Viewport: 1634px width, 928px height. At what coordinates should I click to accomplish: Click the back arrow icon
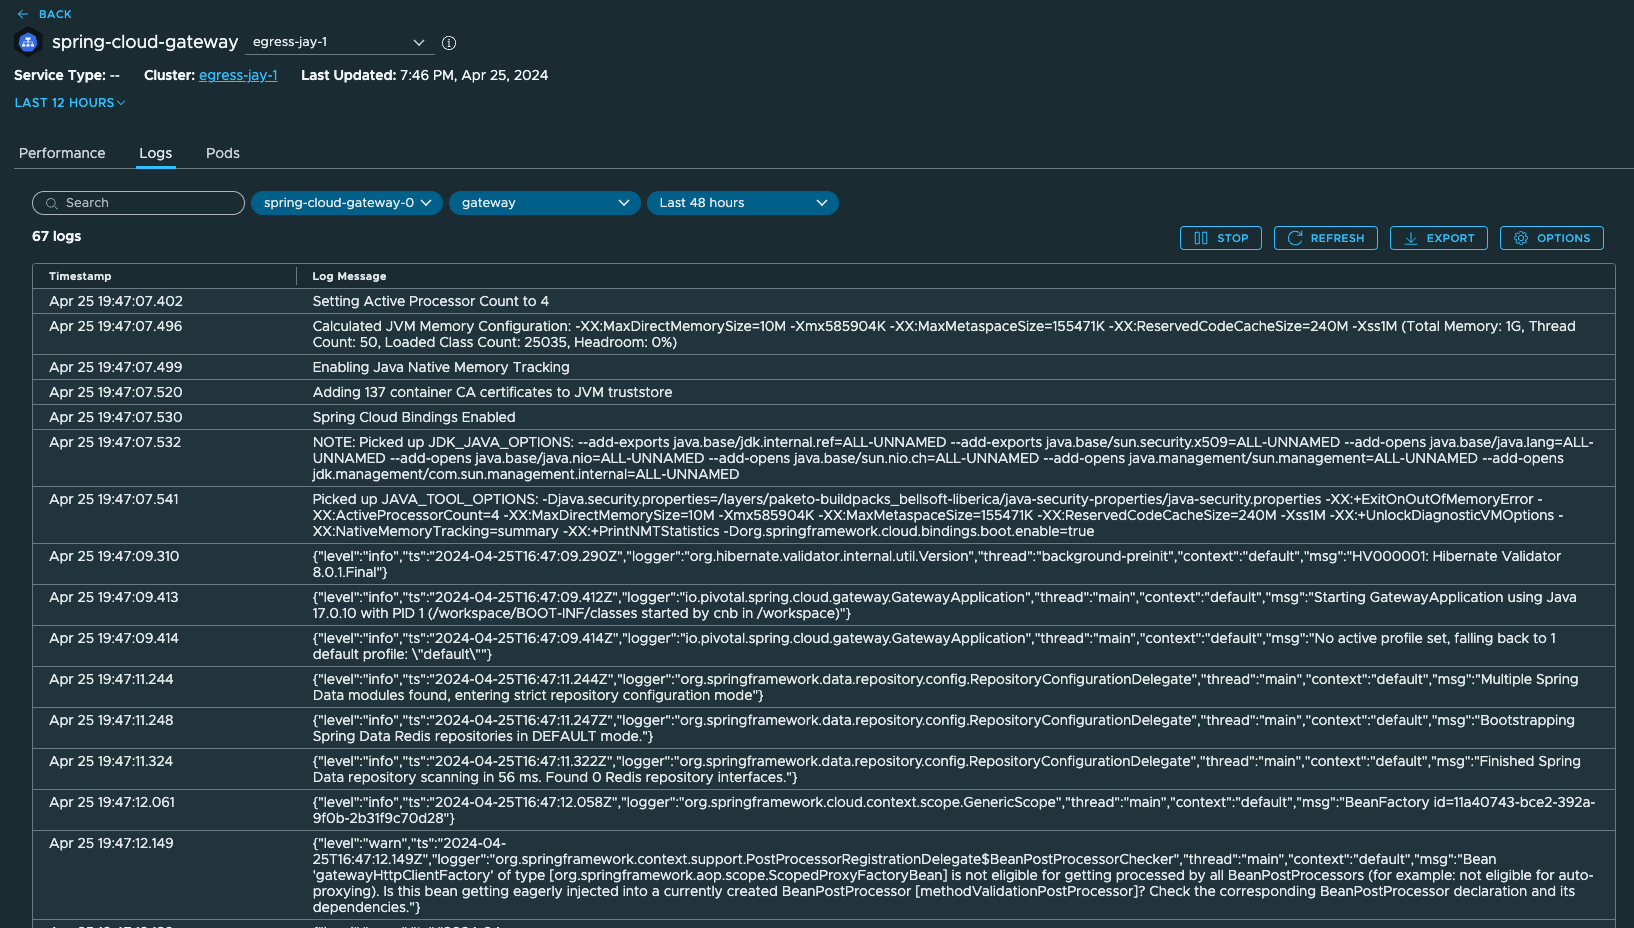point(23,14)
